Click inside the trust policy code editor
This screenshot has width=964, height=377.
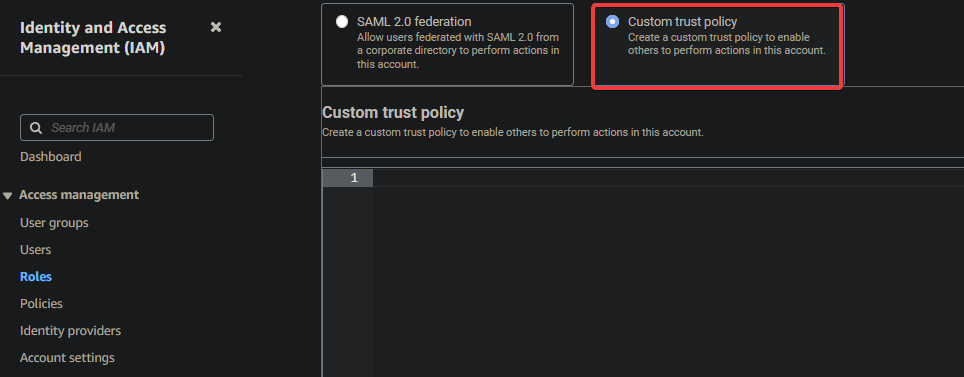tap(668, 273)
